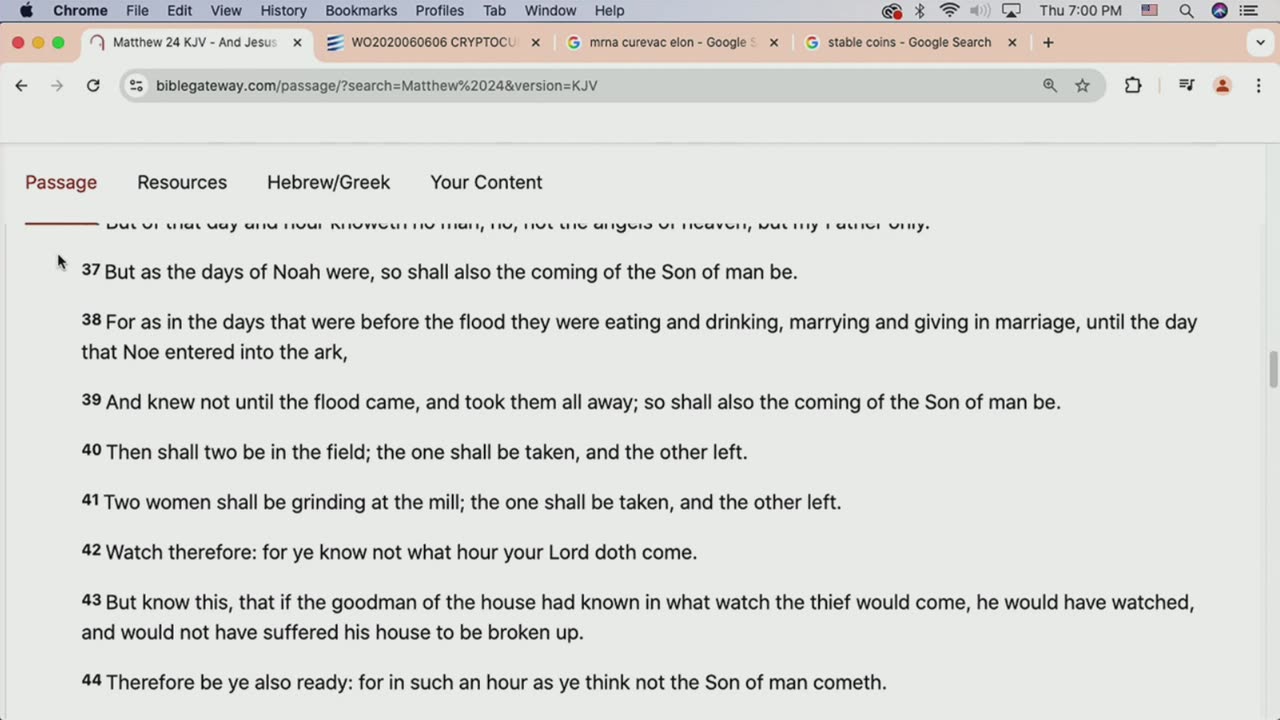Select the Hebrew/Greek page tab
1280x720 pixels.
coord(329,183)
